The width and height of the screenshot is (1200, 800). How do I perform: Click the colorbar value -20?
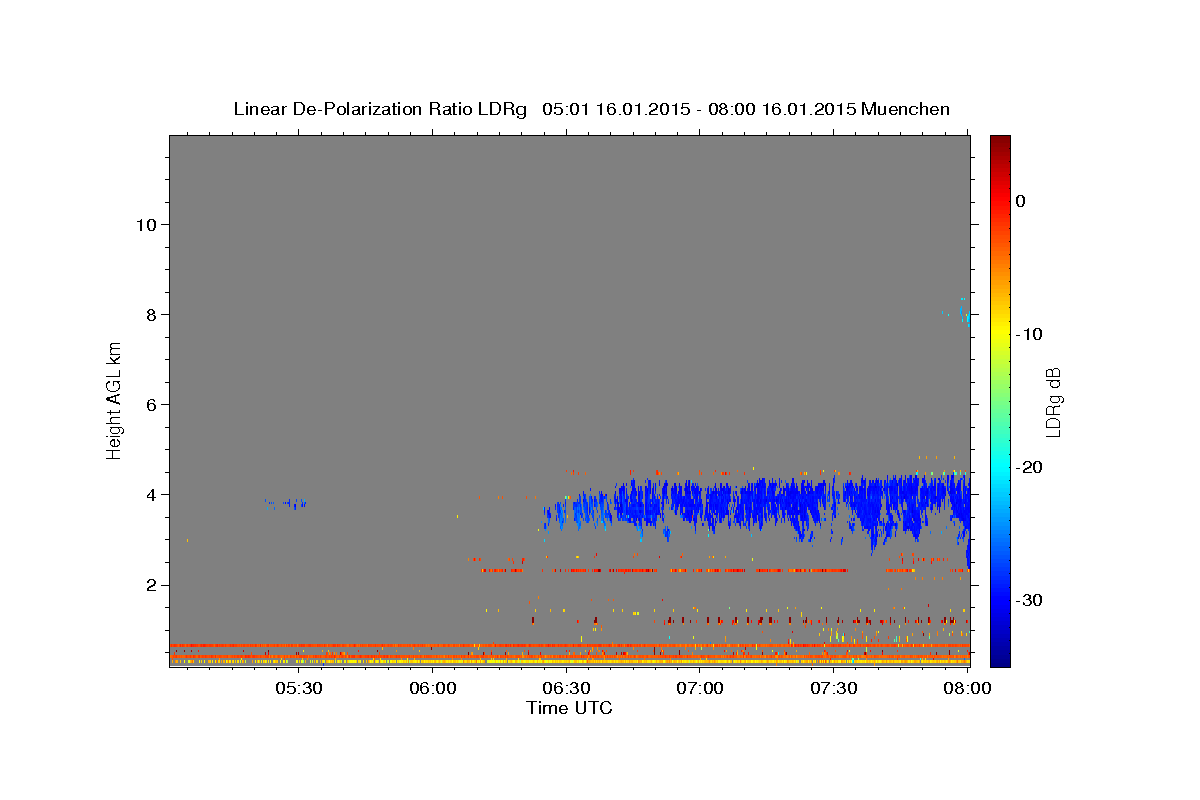[1030, 467]
